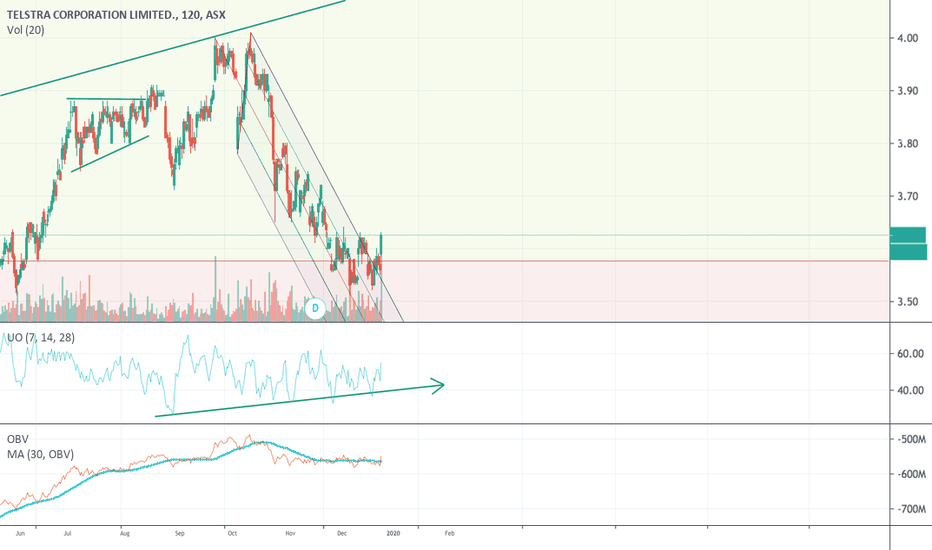Click the Nov label on time axis
The width and height of the screenshot is (932, 550).
click(290, 533)
